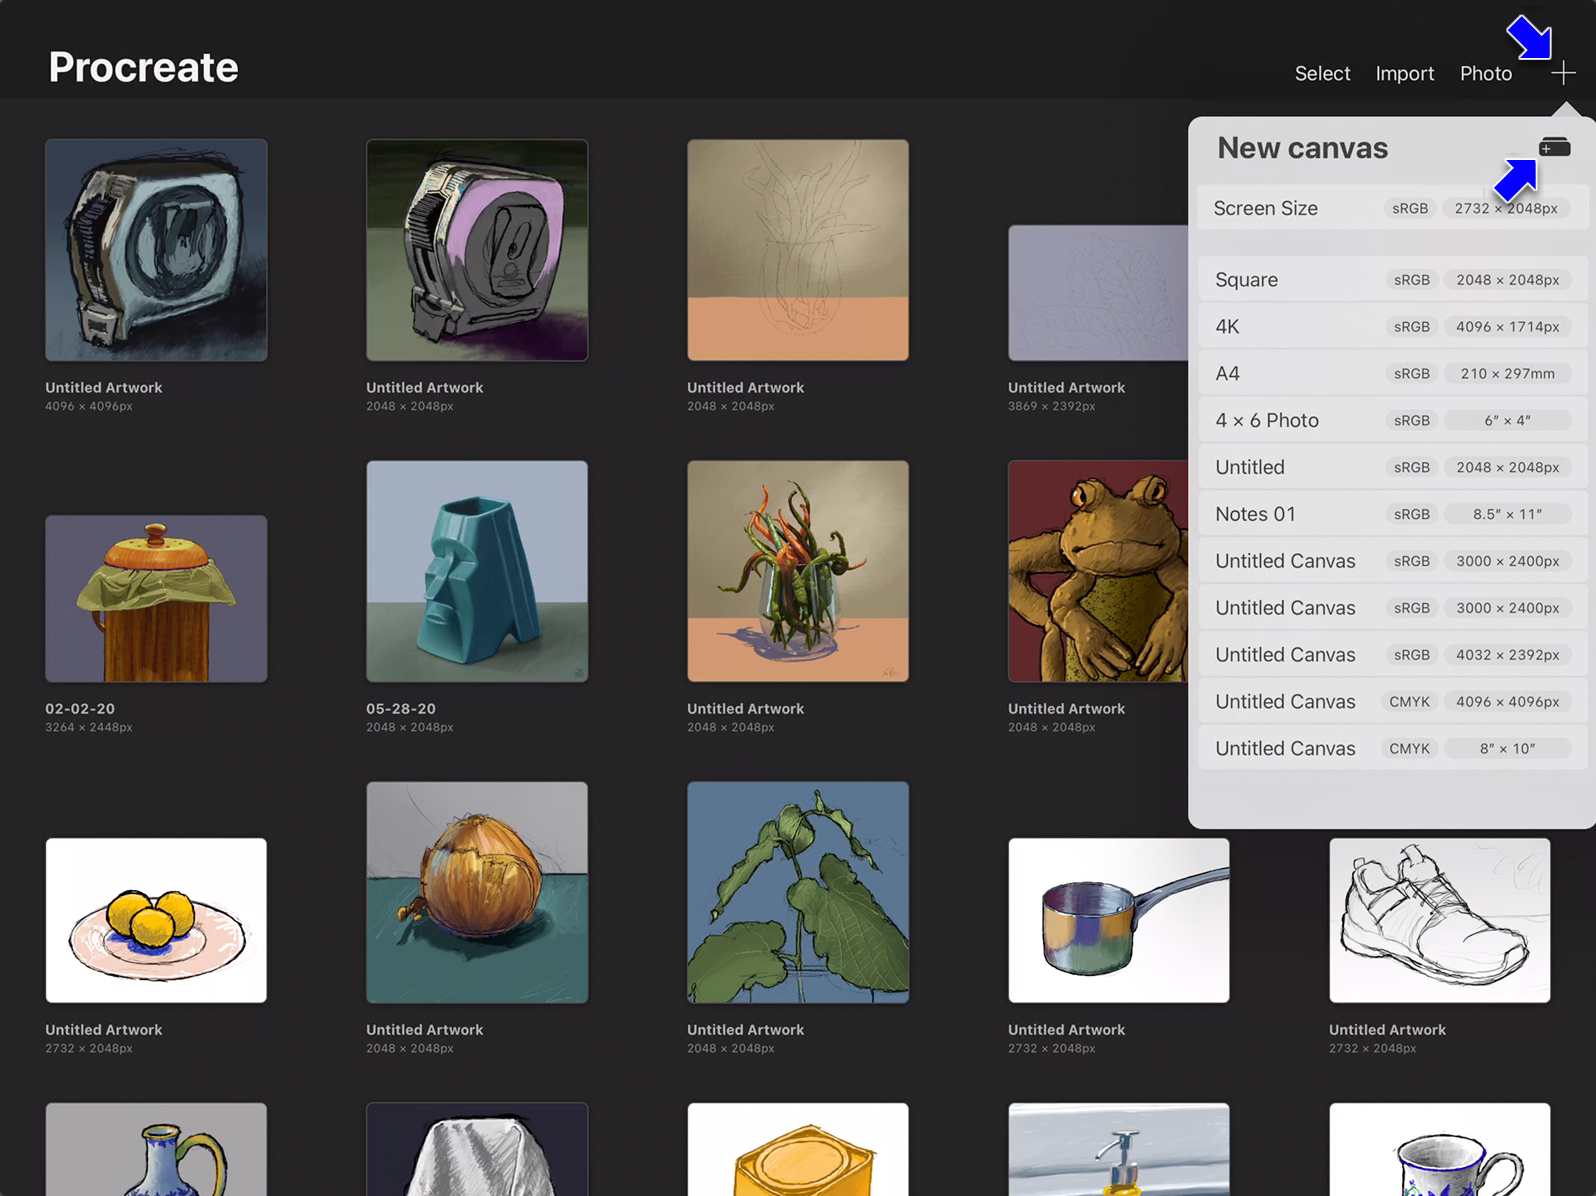Open the lemons on plate artwork

pos(156,920)
